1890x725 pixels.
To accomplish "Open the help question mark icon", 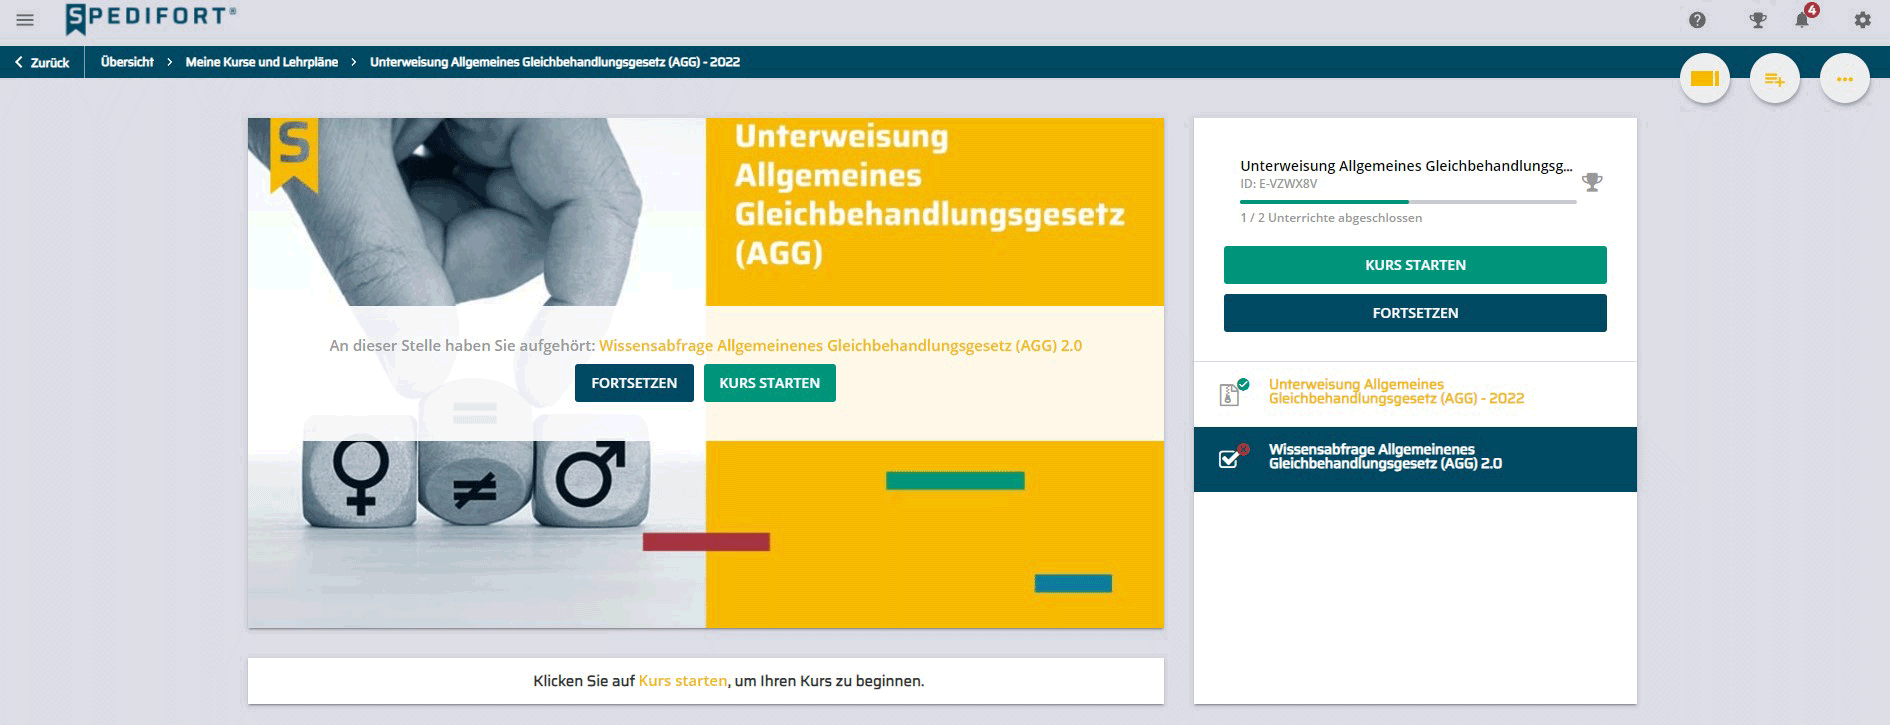I will click(1697, 20).
